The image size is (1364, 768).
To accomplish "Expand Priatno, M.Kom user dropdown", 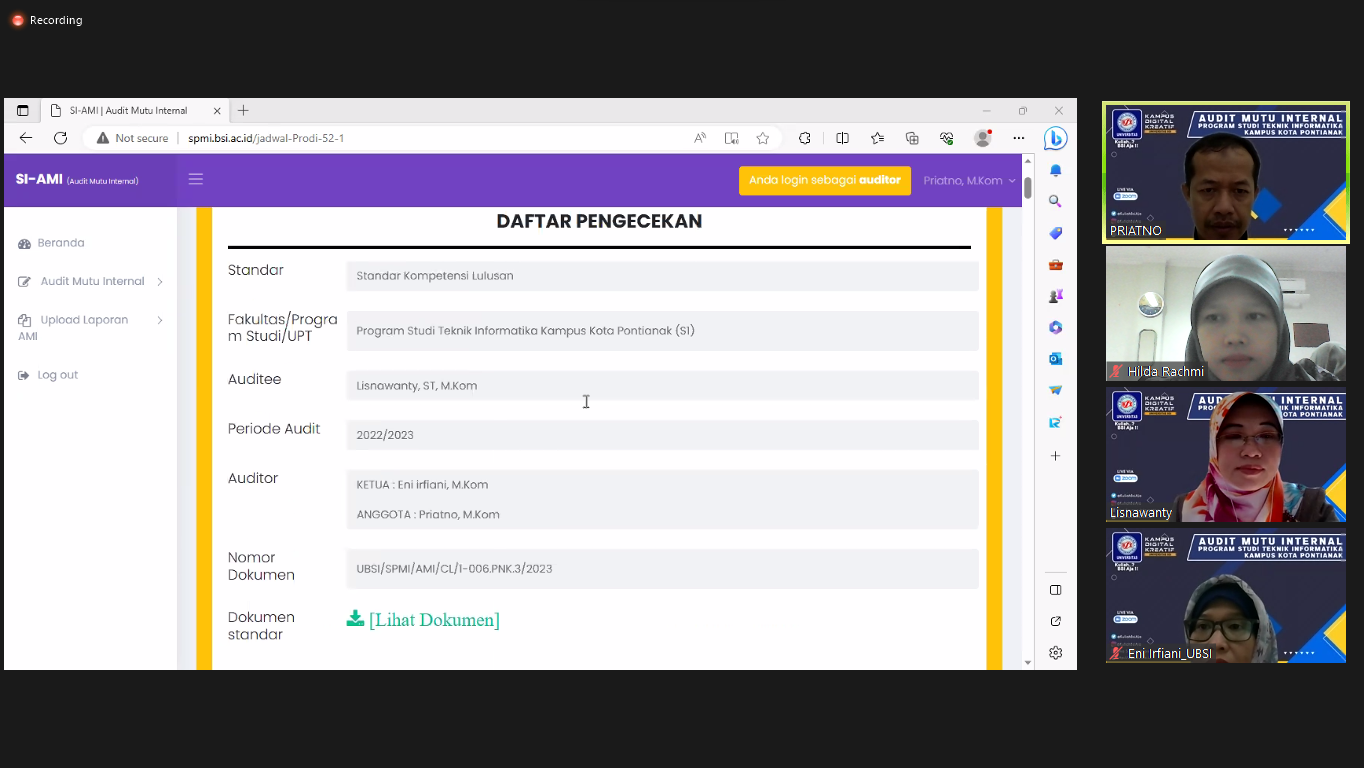I will [969, 180].
